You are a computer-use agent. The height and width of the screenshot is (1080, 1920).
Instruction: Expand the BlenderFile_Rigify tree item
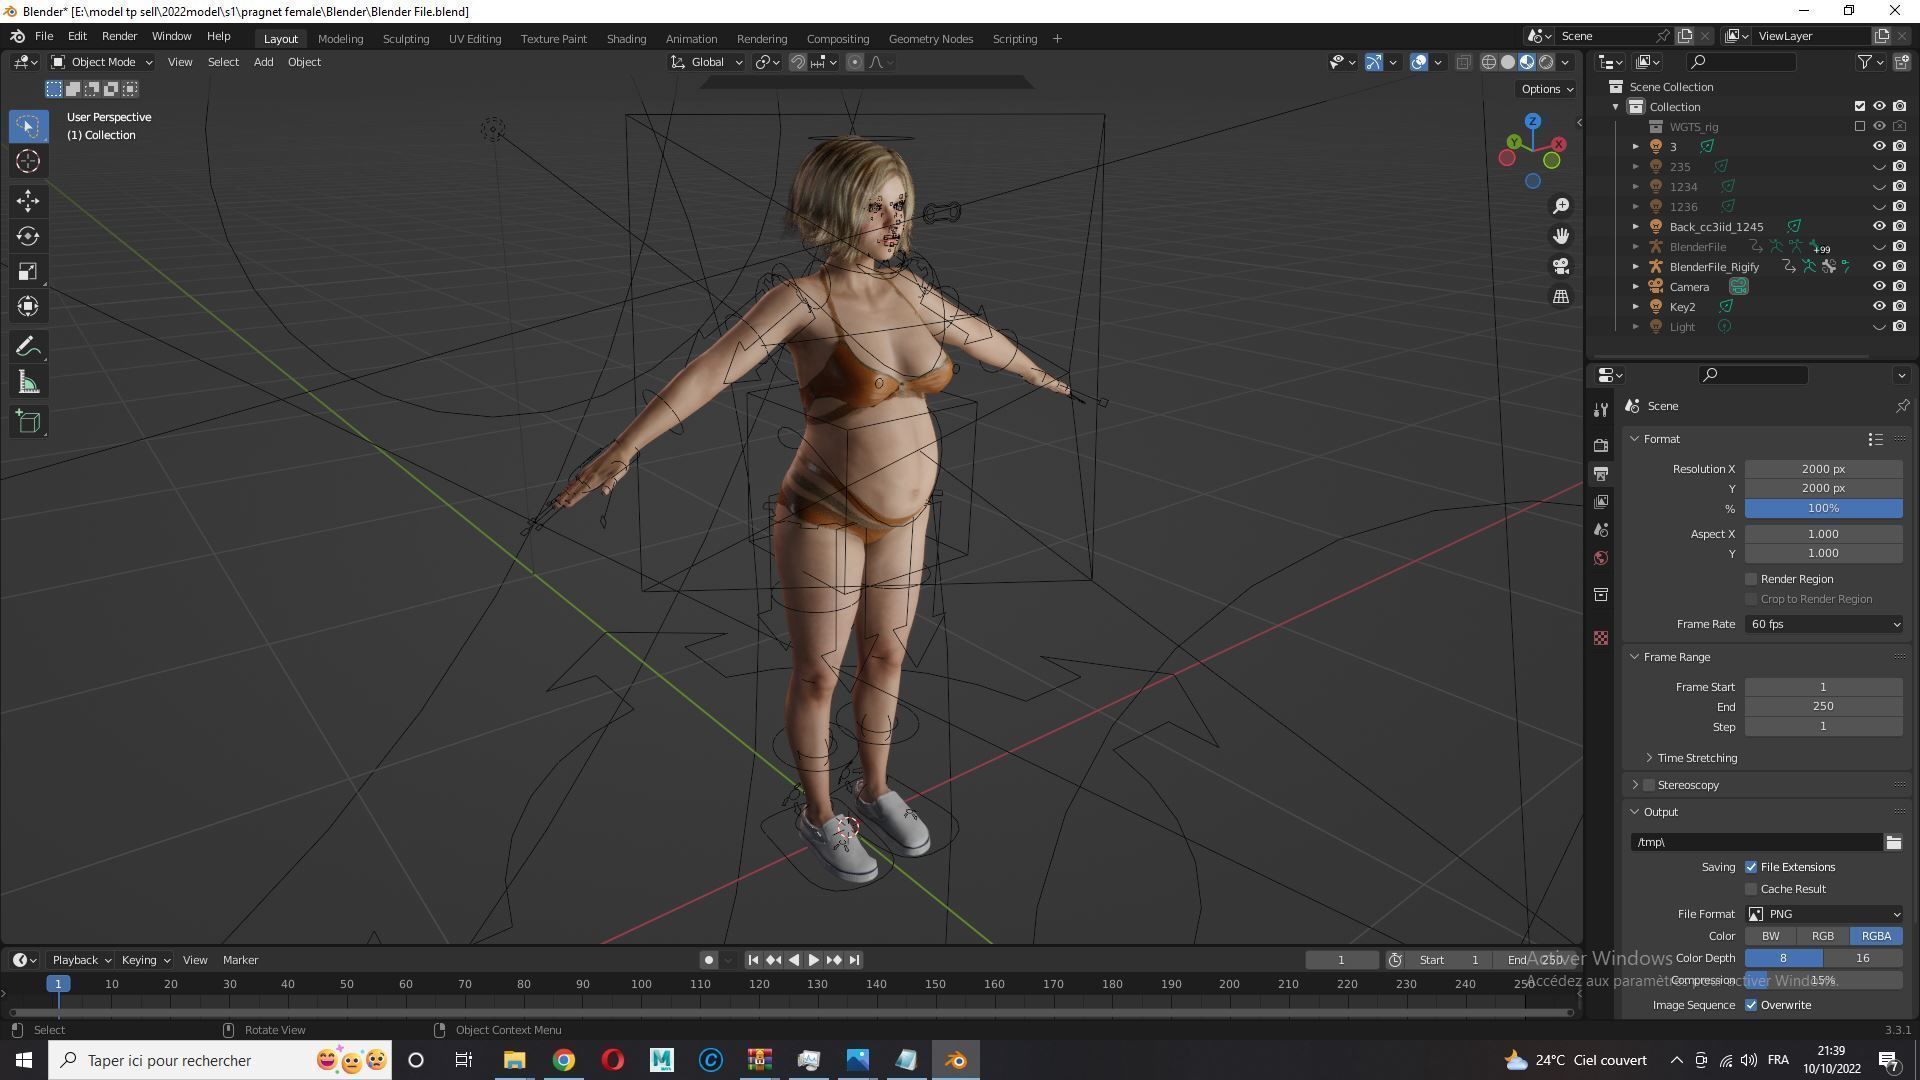[1636, 267]
